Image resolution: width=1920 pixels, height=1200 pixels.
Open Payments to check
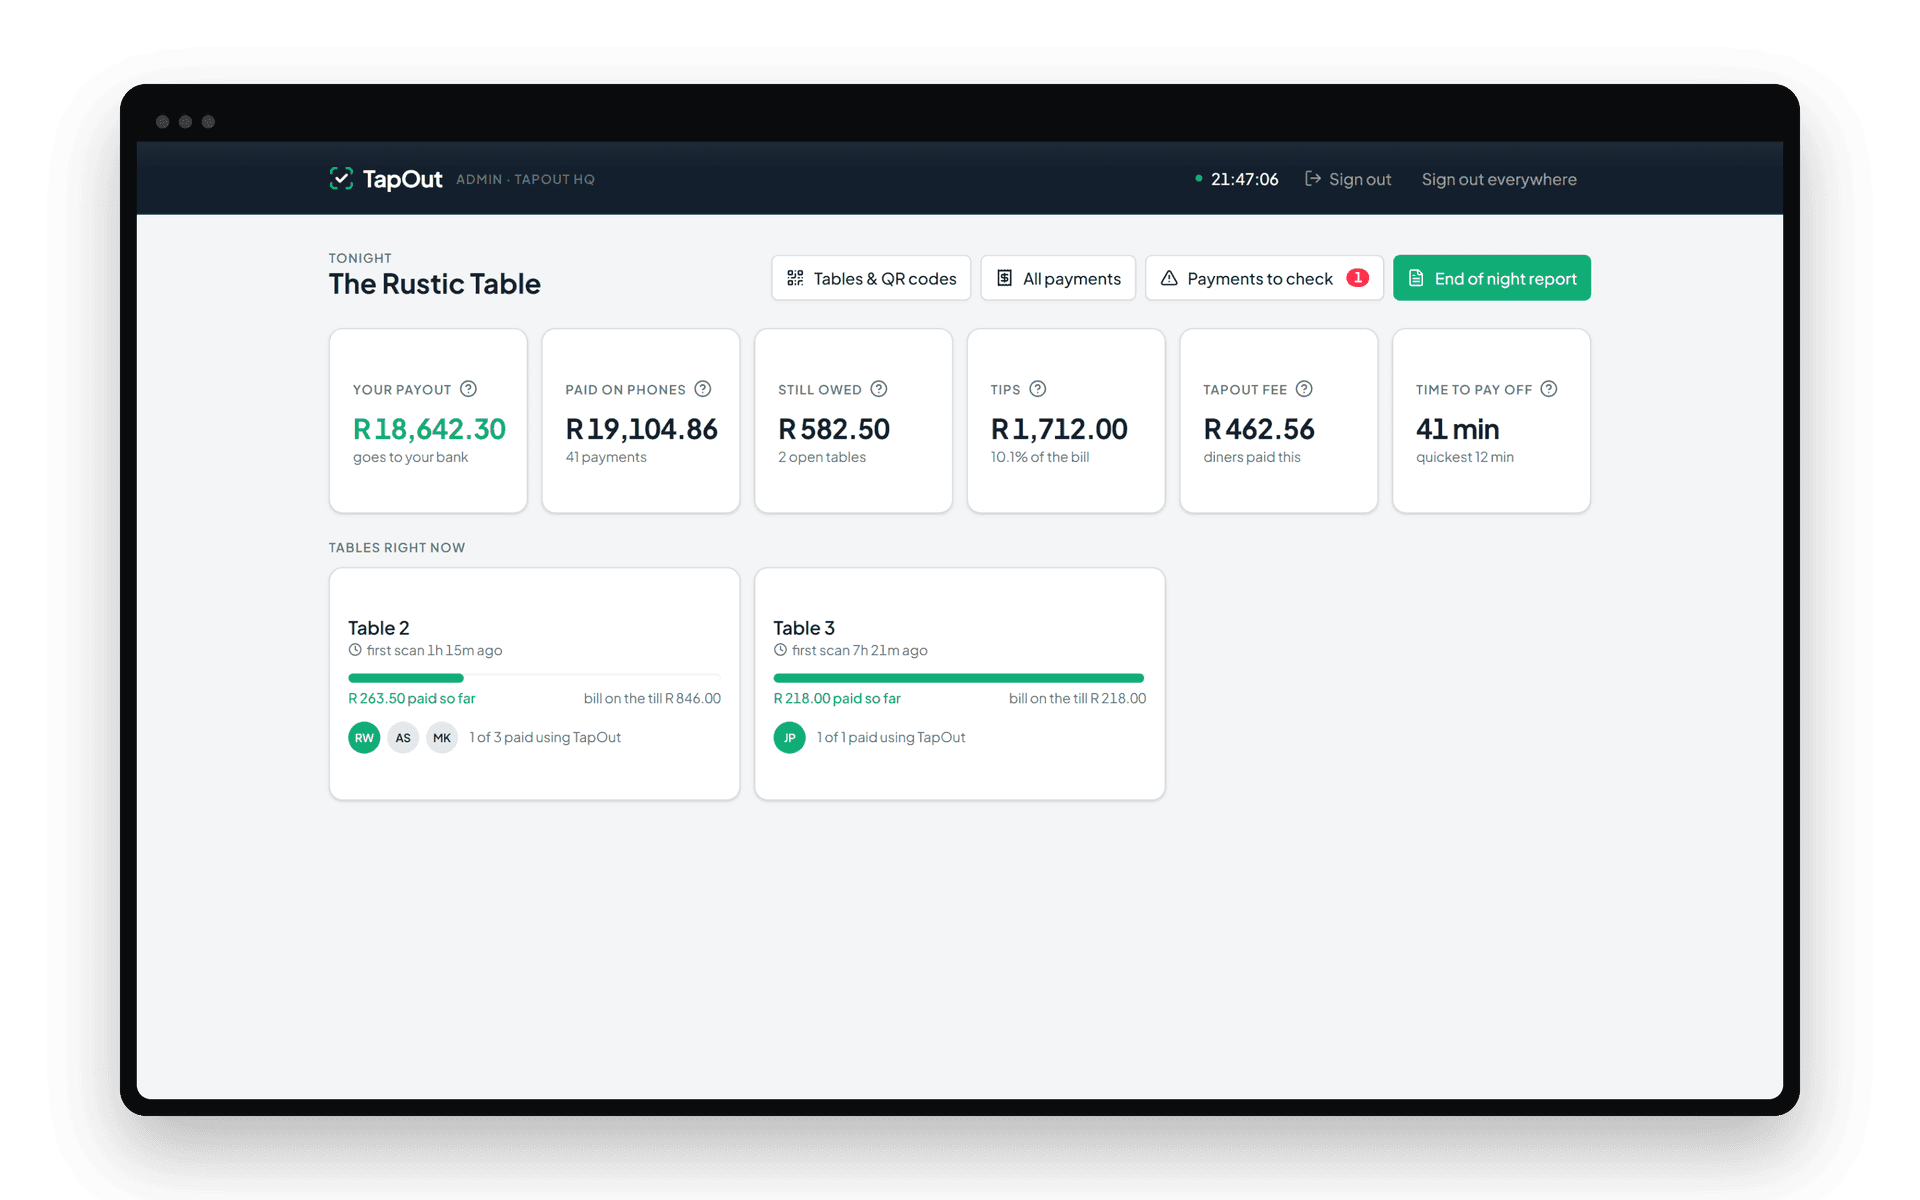[1264, 278]
